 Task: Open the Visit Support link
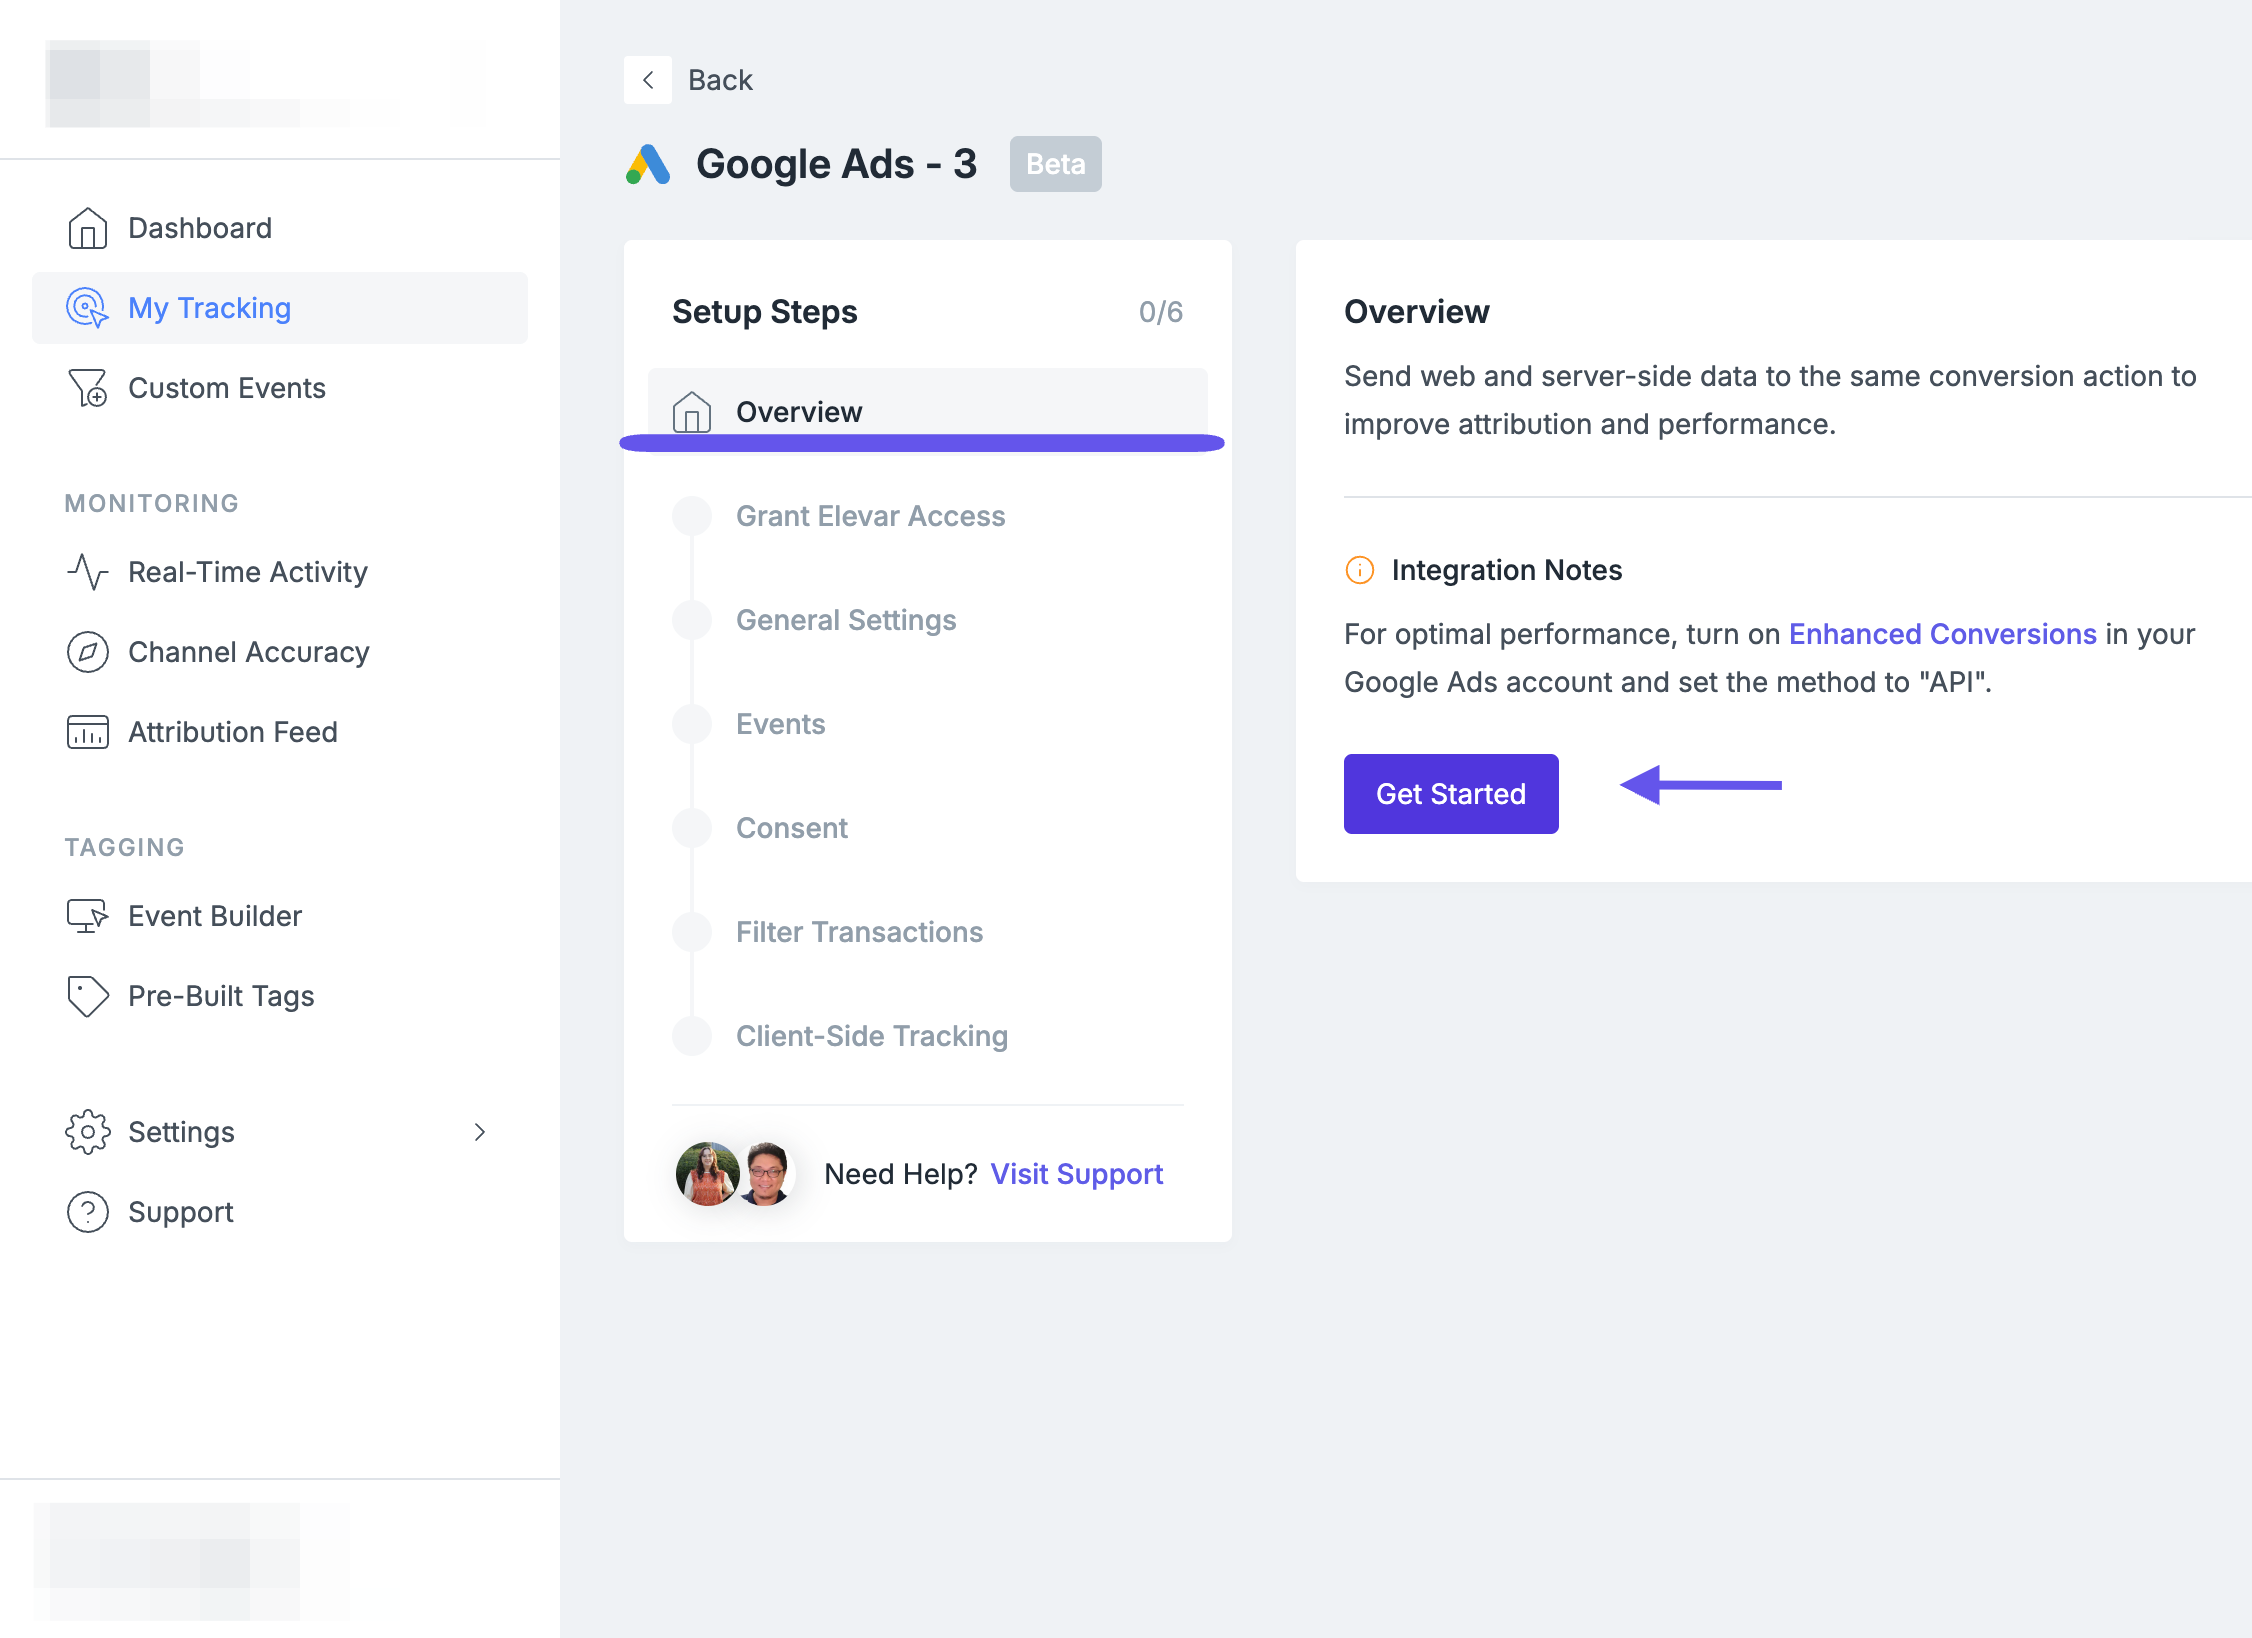1077,1174
